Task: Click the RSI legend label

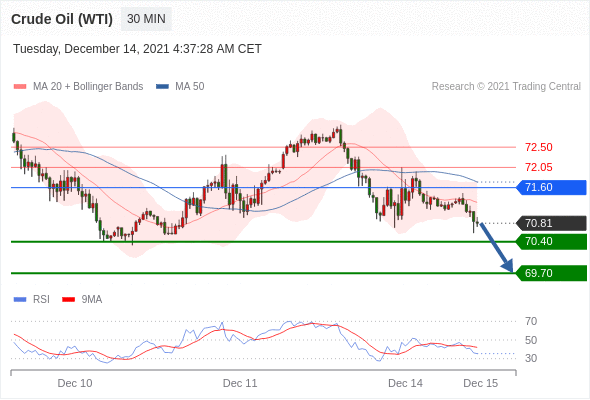Action: click(x=41, y=300)
